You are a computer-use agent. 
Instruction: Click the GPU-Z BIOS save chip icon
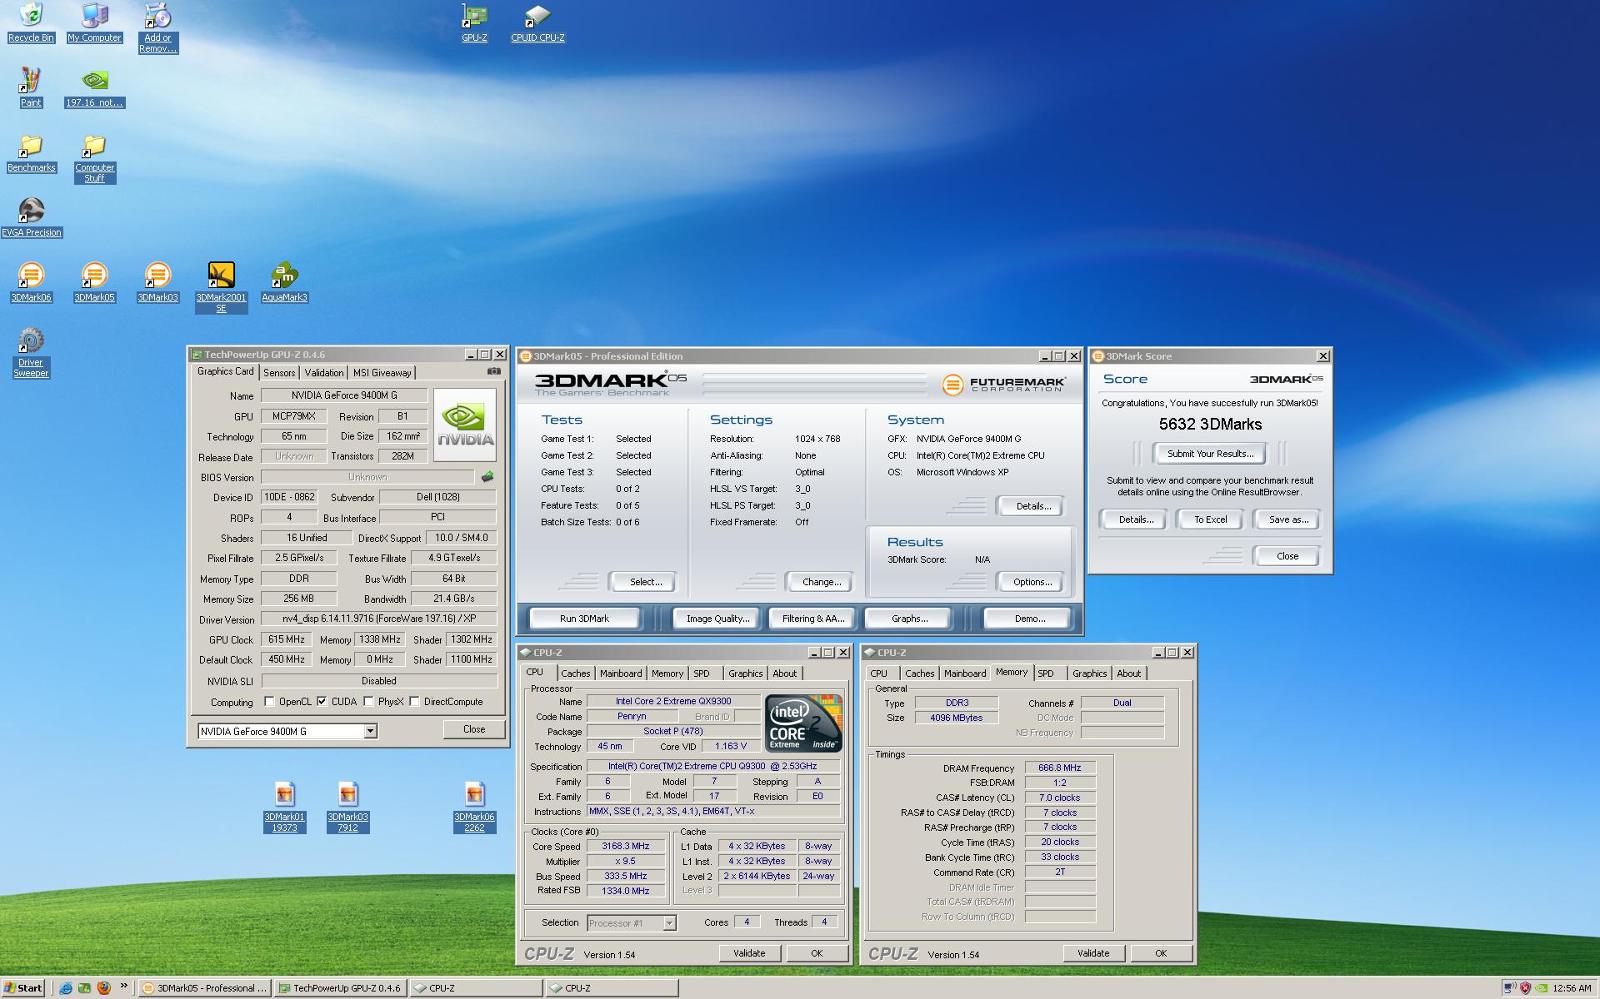487,477
